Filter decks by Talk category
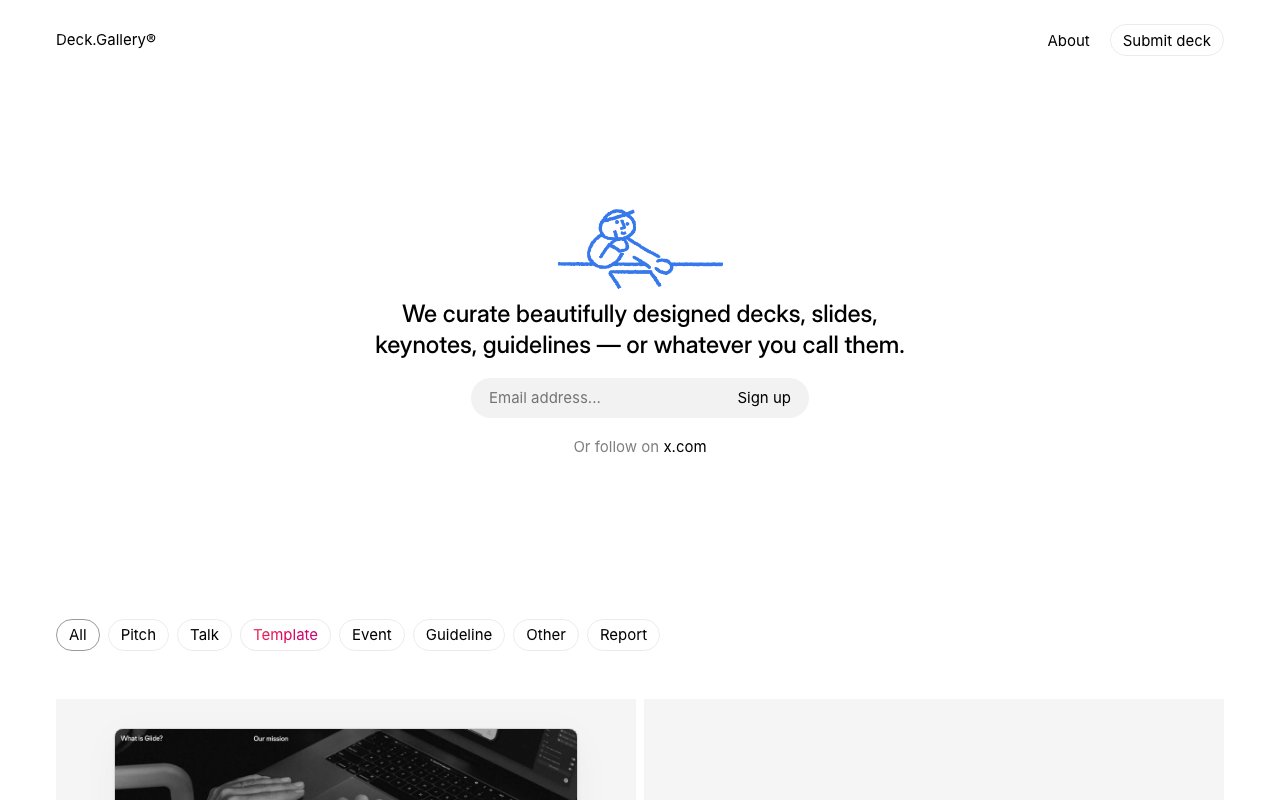1280x800 pixels. click(x=204, y=635)
